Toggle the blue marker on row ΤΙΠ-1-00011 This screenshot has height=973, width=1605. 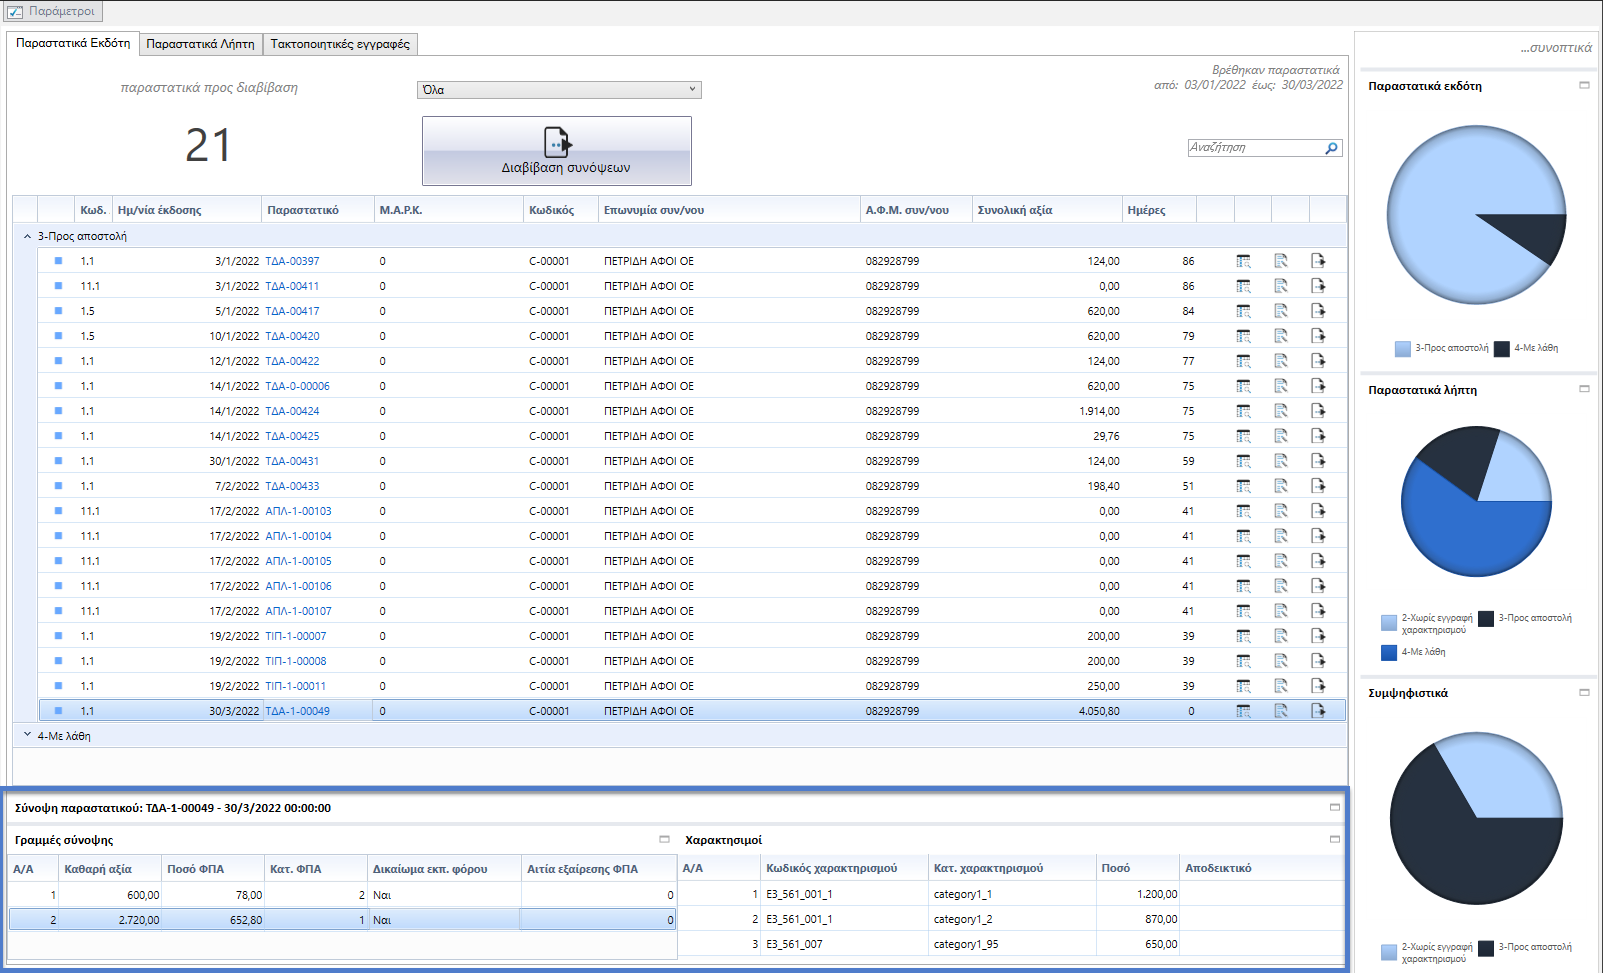pos(58,686)
